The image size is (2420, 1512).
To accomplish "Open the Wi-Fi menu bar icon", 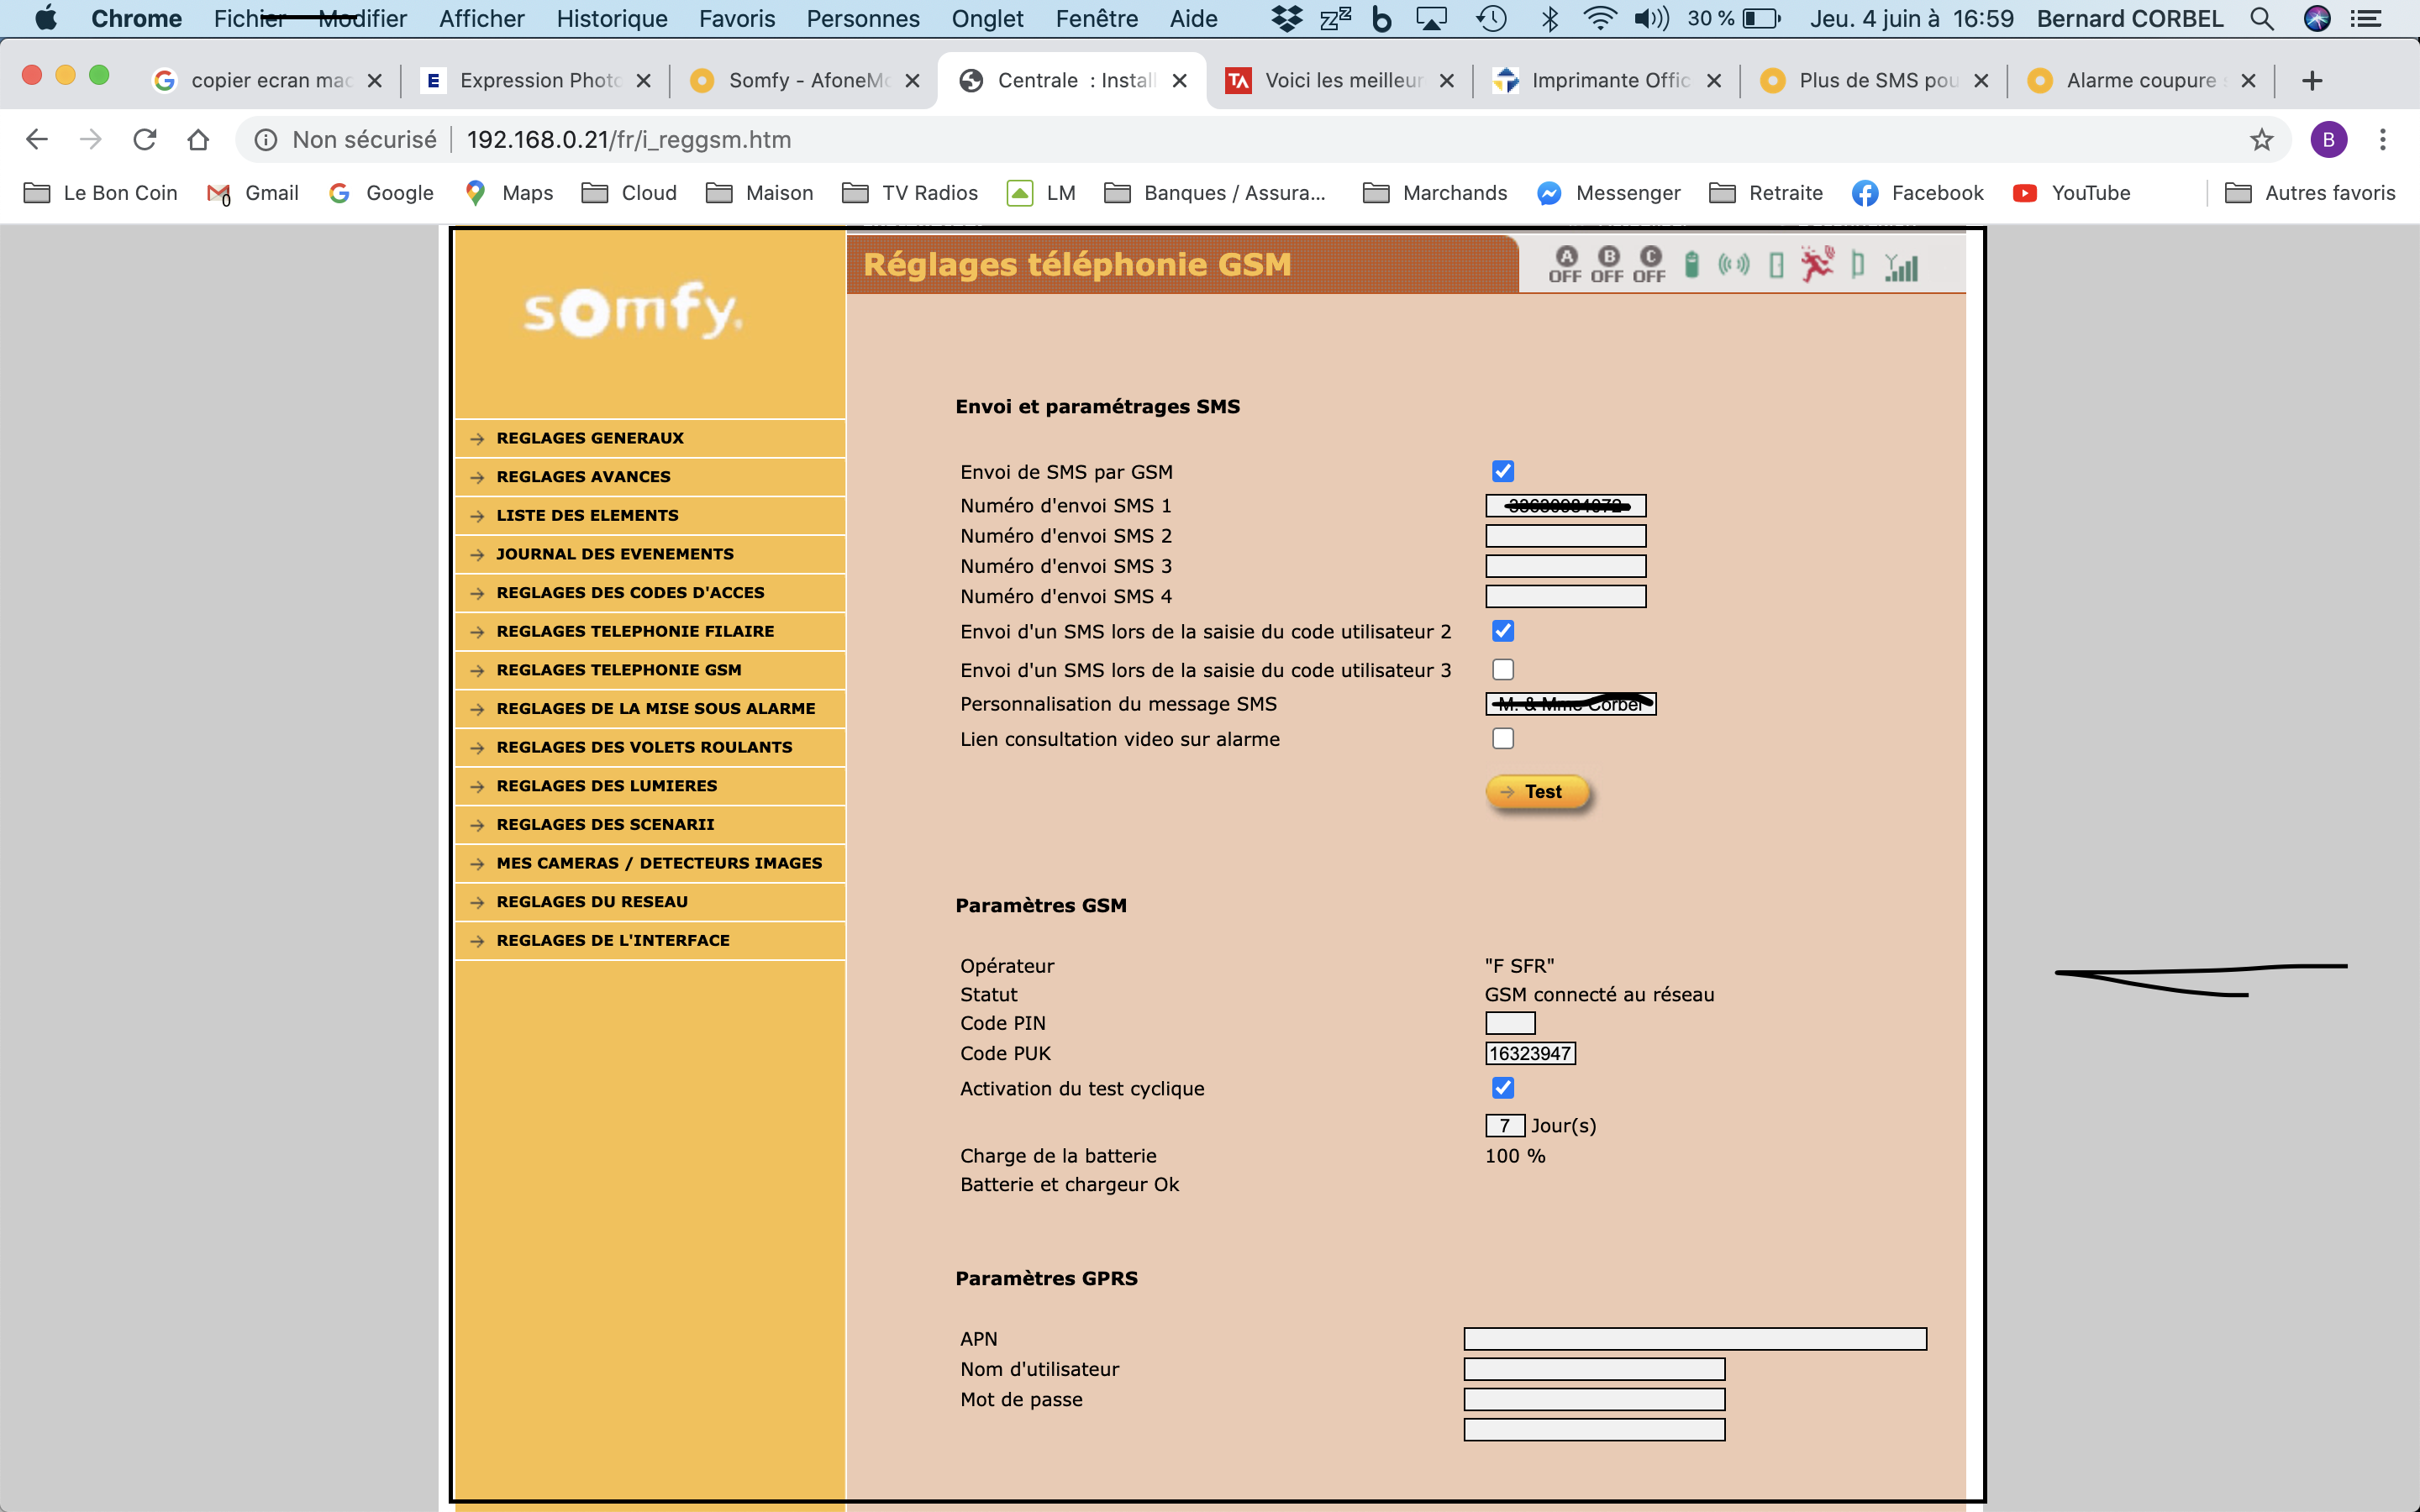I will click(1600, 19).
